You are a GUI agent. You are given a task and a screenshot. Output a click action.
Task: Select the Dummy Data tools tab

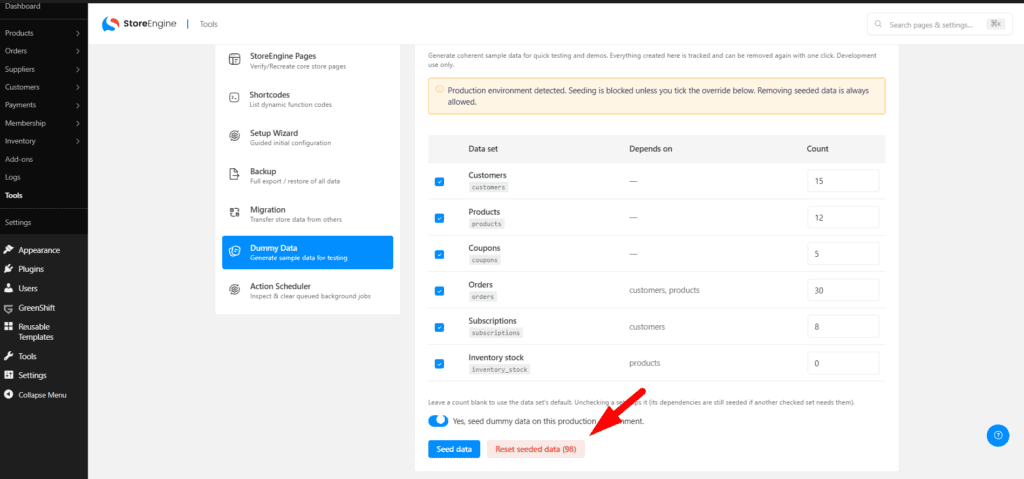(x=308, y=252)
